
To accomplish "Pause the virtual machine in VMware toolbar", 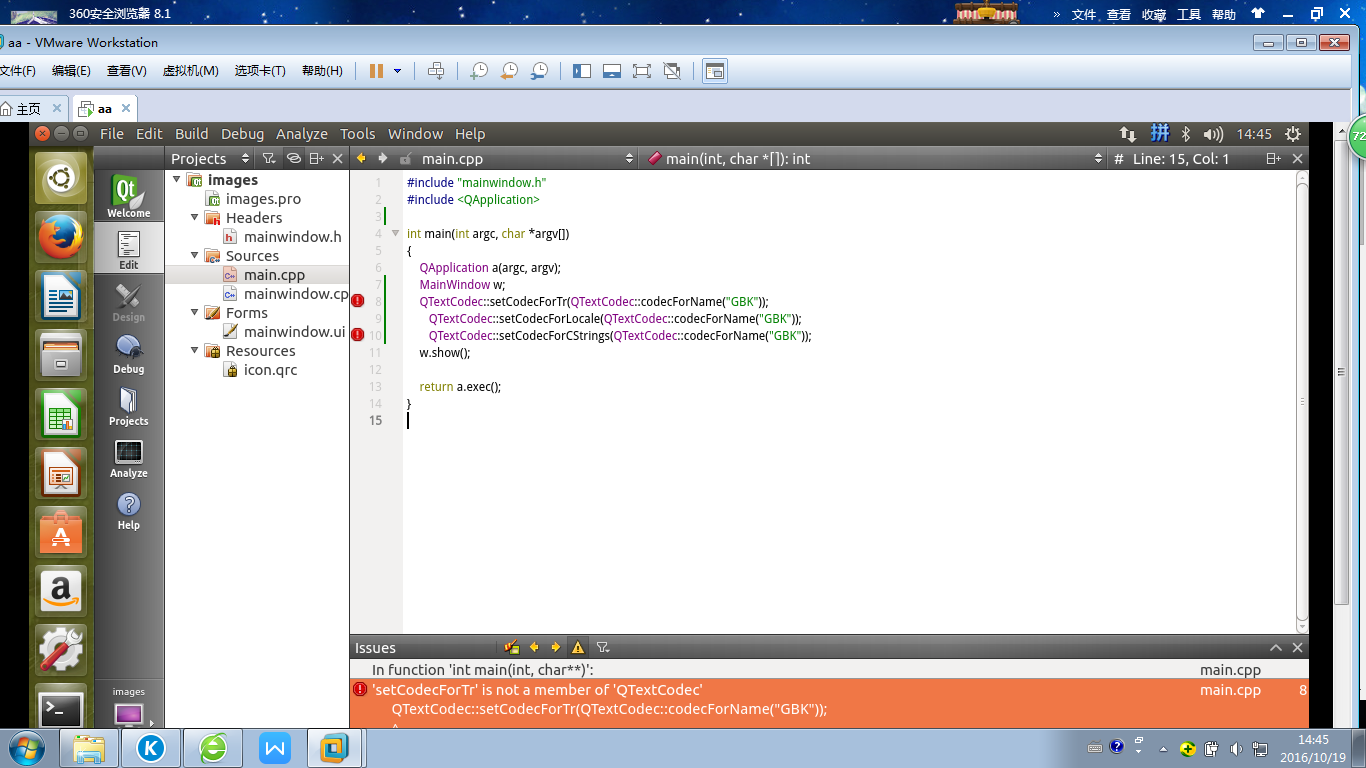I will 376,71.
